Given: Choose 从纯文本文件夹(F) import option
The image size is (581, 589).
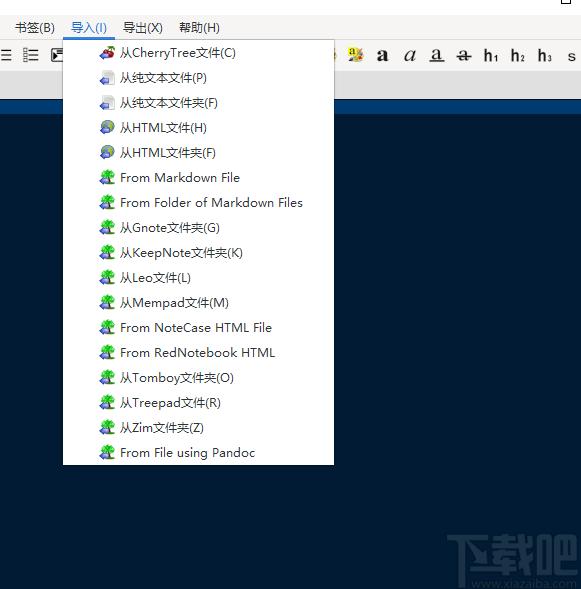Looking at the screenshot, I should (198, 103).
